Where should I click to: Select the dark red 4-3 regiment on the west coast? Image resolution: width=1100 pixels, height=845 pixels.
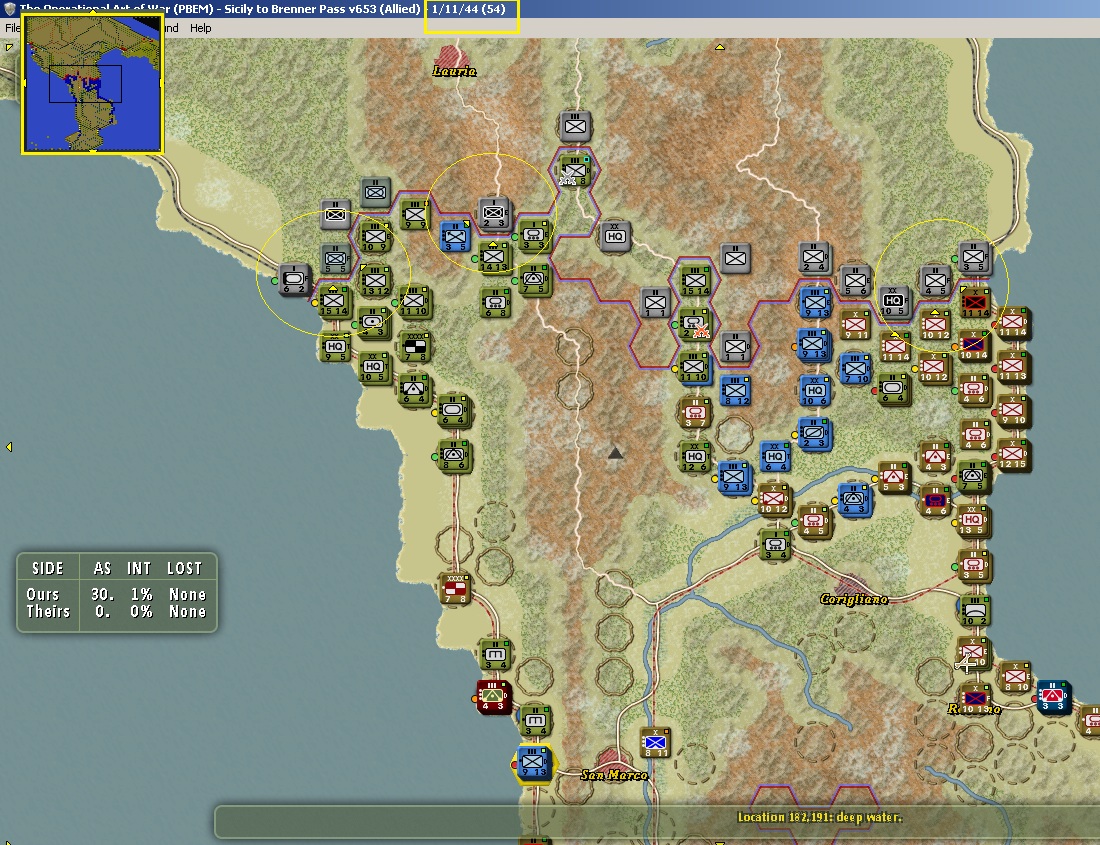click(493, 696)
